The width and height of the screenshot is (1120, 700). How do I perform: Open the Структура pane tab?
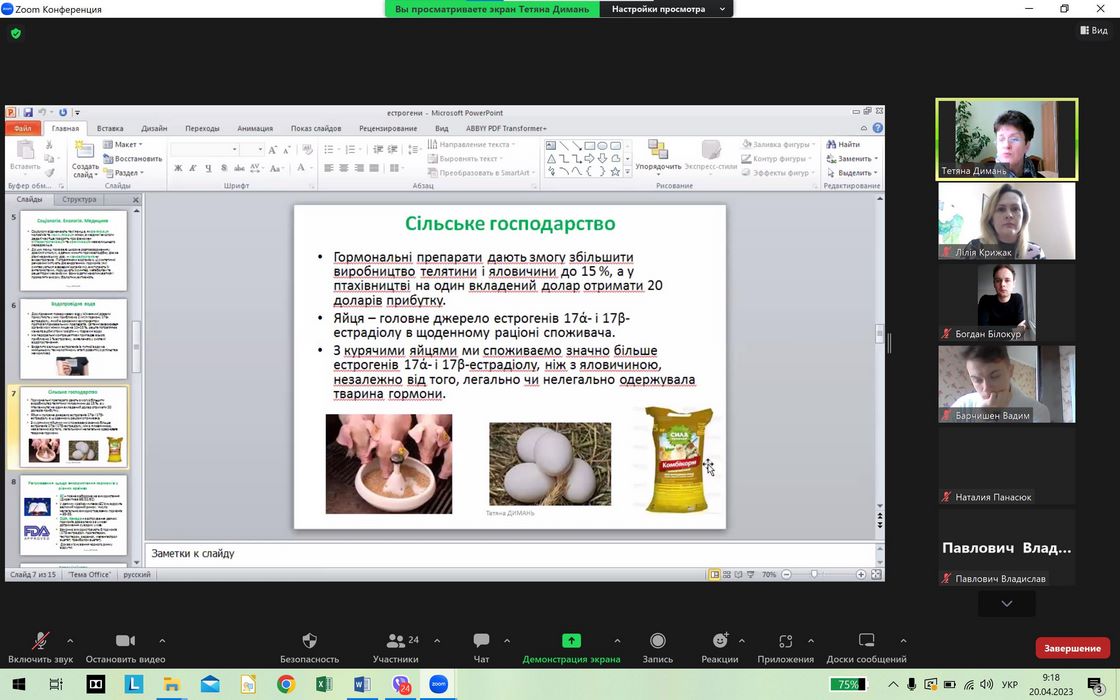(x=79, y=199)
